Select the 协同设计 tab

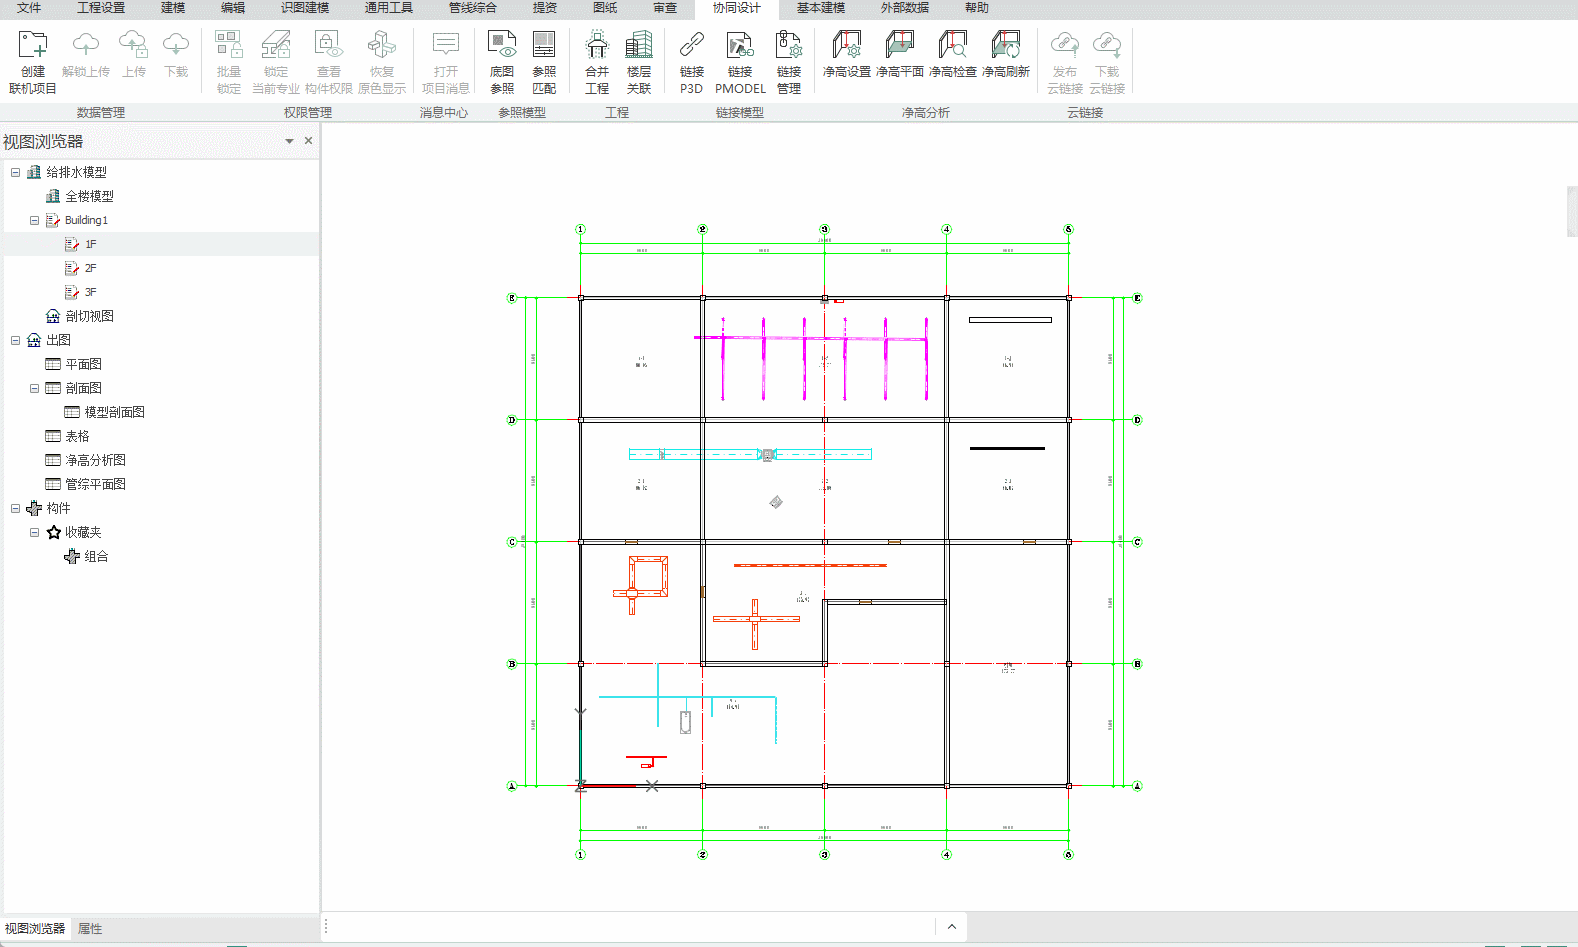(x=737, y=8)
